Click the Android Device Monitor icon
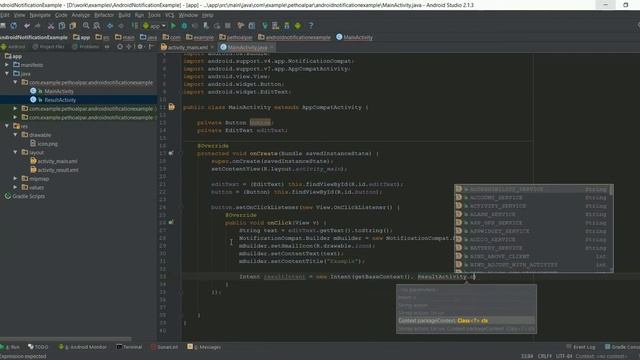This screenshot has height=360, width=640. (298, 26)
